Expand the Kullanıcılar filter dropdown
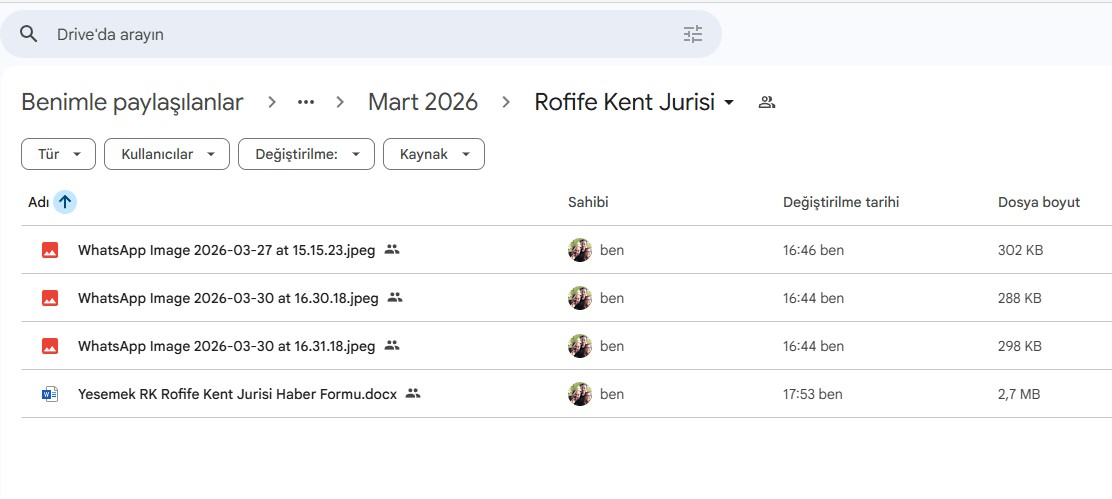Image resolution: width=1112 pixels, height=499 pixels. click(x=167, y=154)
